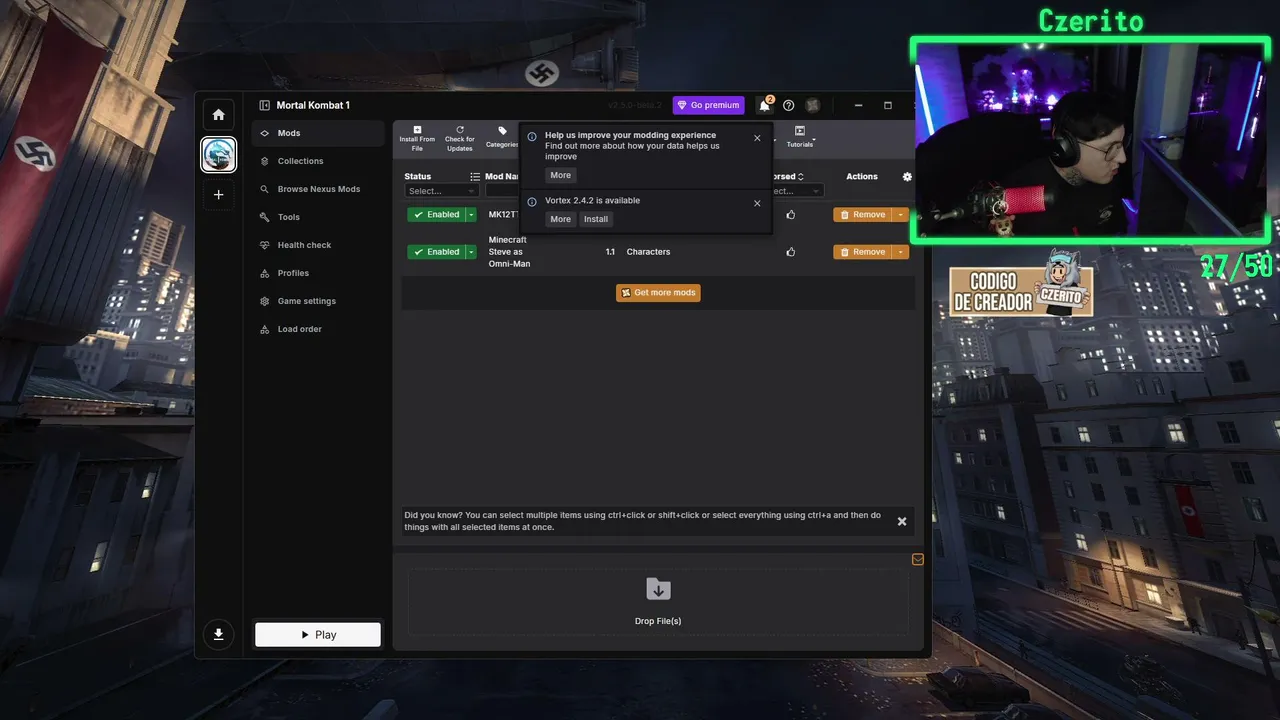Sort by the Endorsed column arrows

coord(800,177)
